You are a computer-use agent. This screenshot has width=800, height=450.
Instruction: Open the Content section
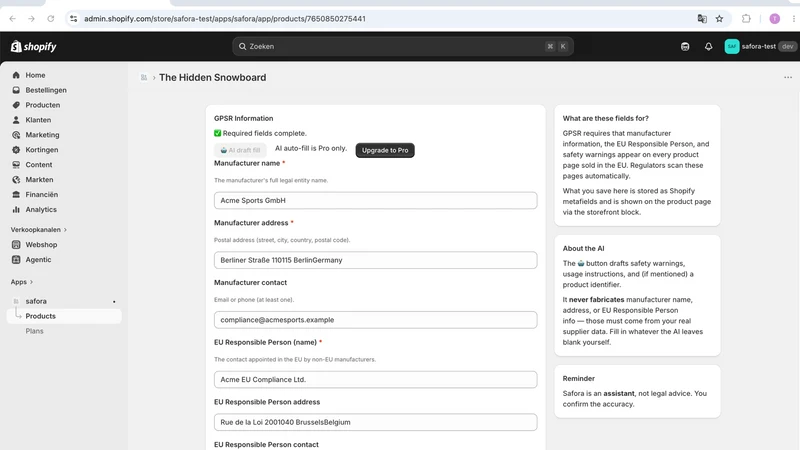click(x=39, y=164)
